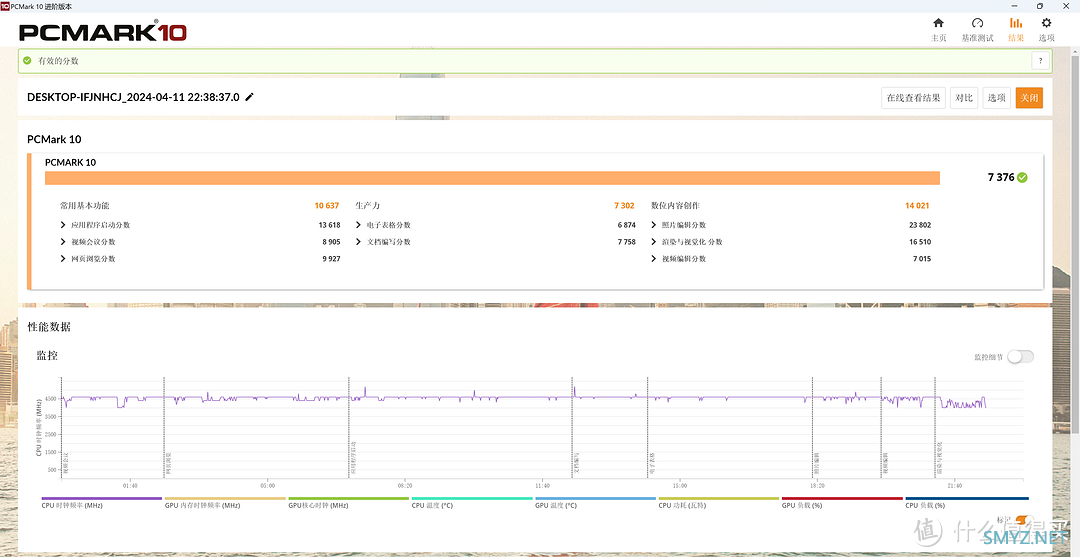Expand 照片编辑分数 row
The height and width of the screenshot is (557, 1080).
pyautogui.click(x=654, y=225)
